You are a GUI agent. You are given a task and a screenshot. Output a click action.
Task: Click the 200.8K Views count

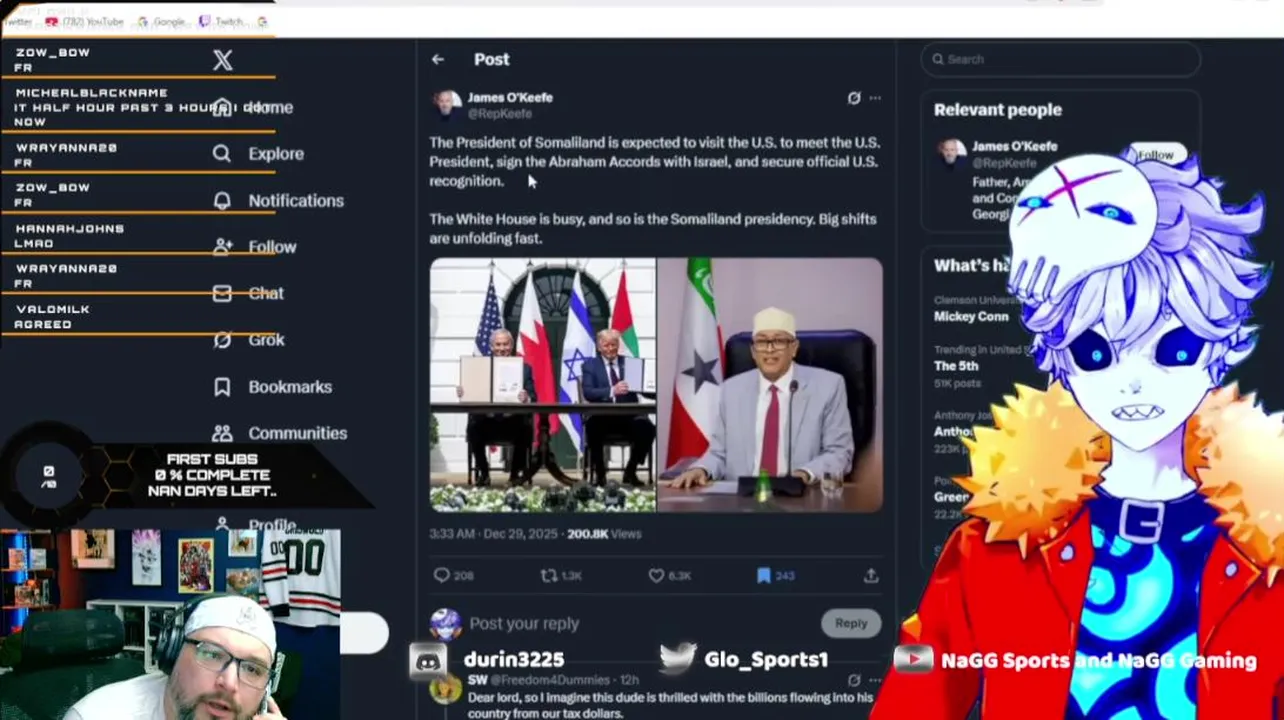click(x=604, y=534)
